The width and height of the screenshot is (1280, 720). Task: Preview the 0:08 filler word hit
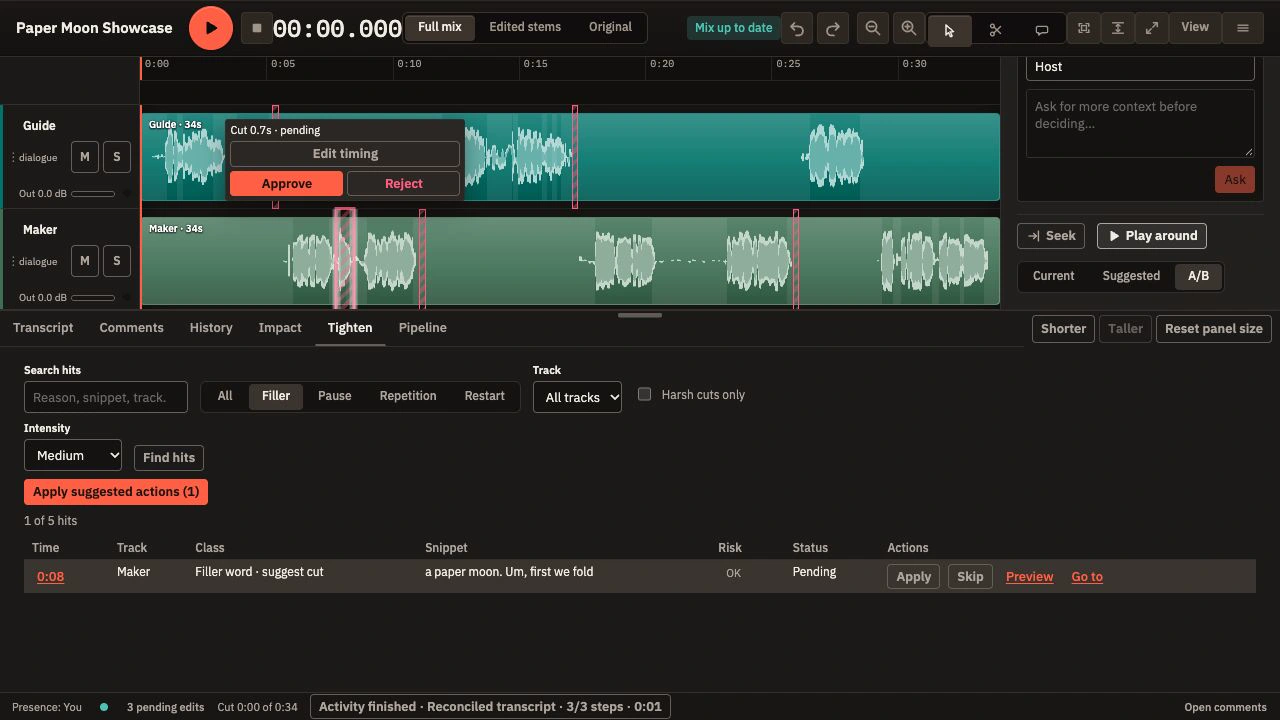click(x=1030, y=577)
